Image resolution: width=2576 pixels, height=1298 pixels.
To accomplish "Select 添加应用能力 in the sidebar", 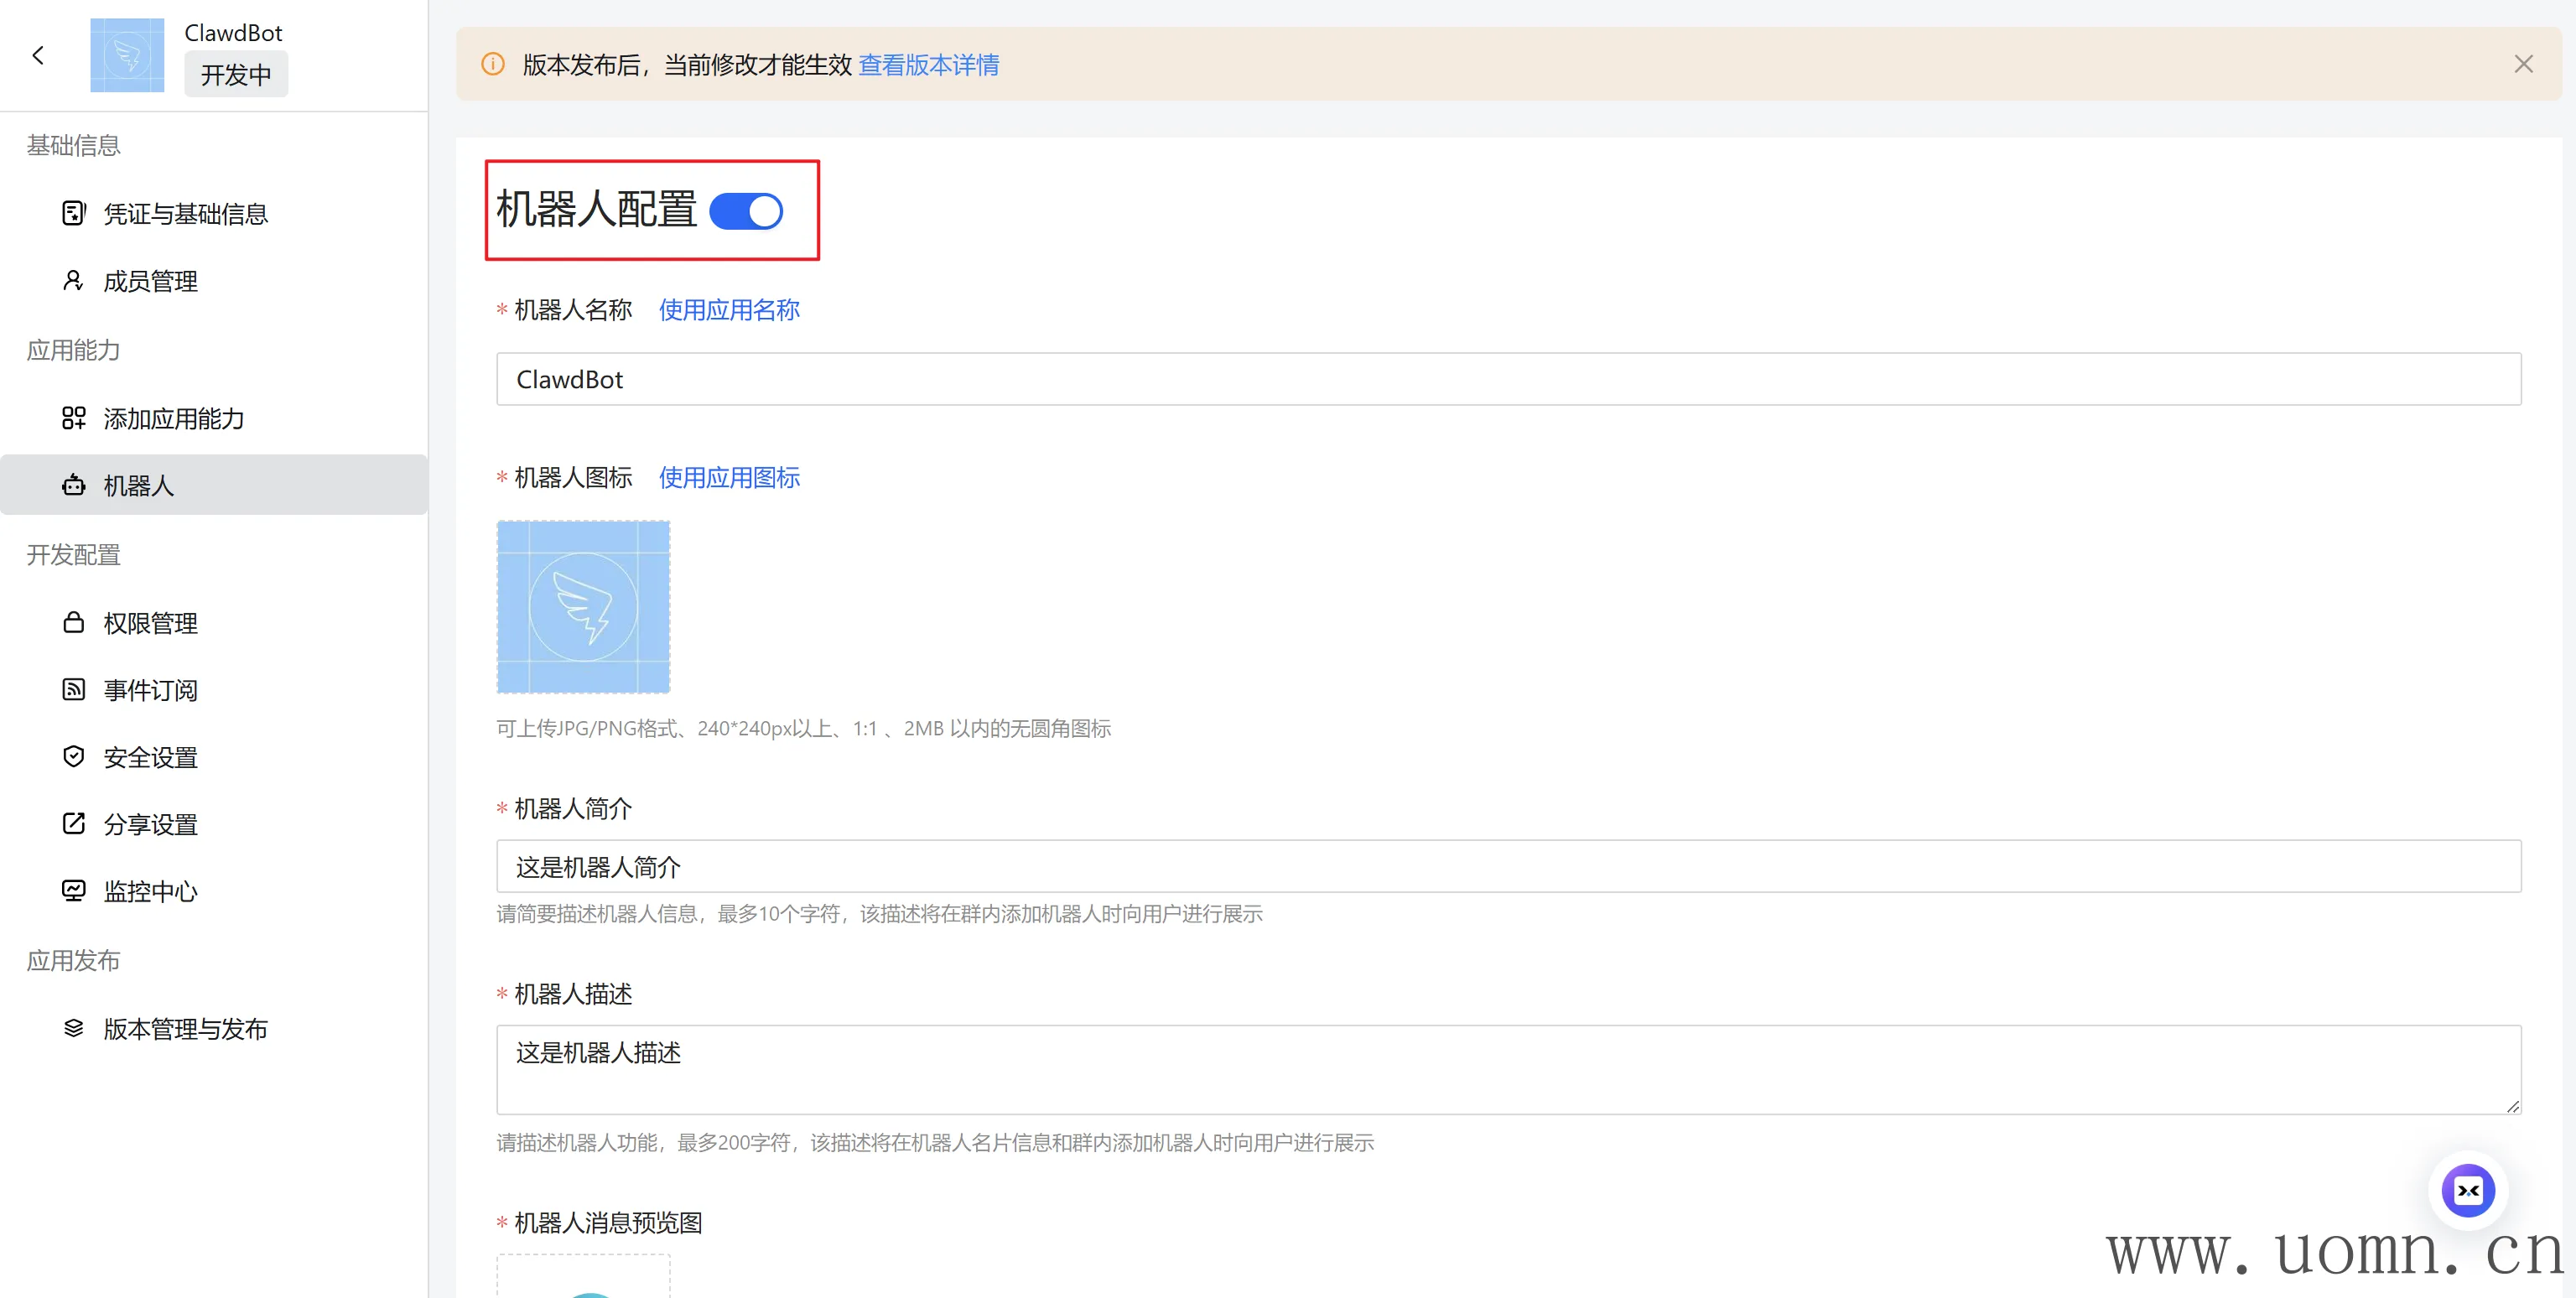I will 173,418.
